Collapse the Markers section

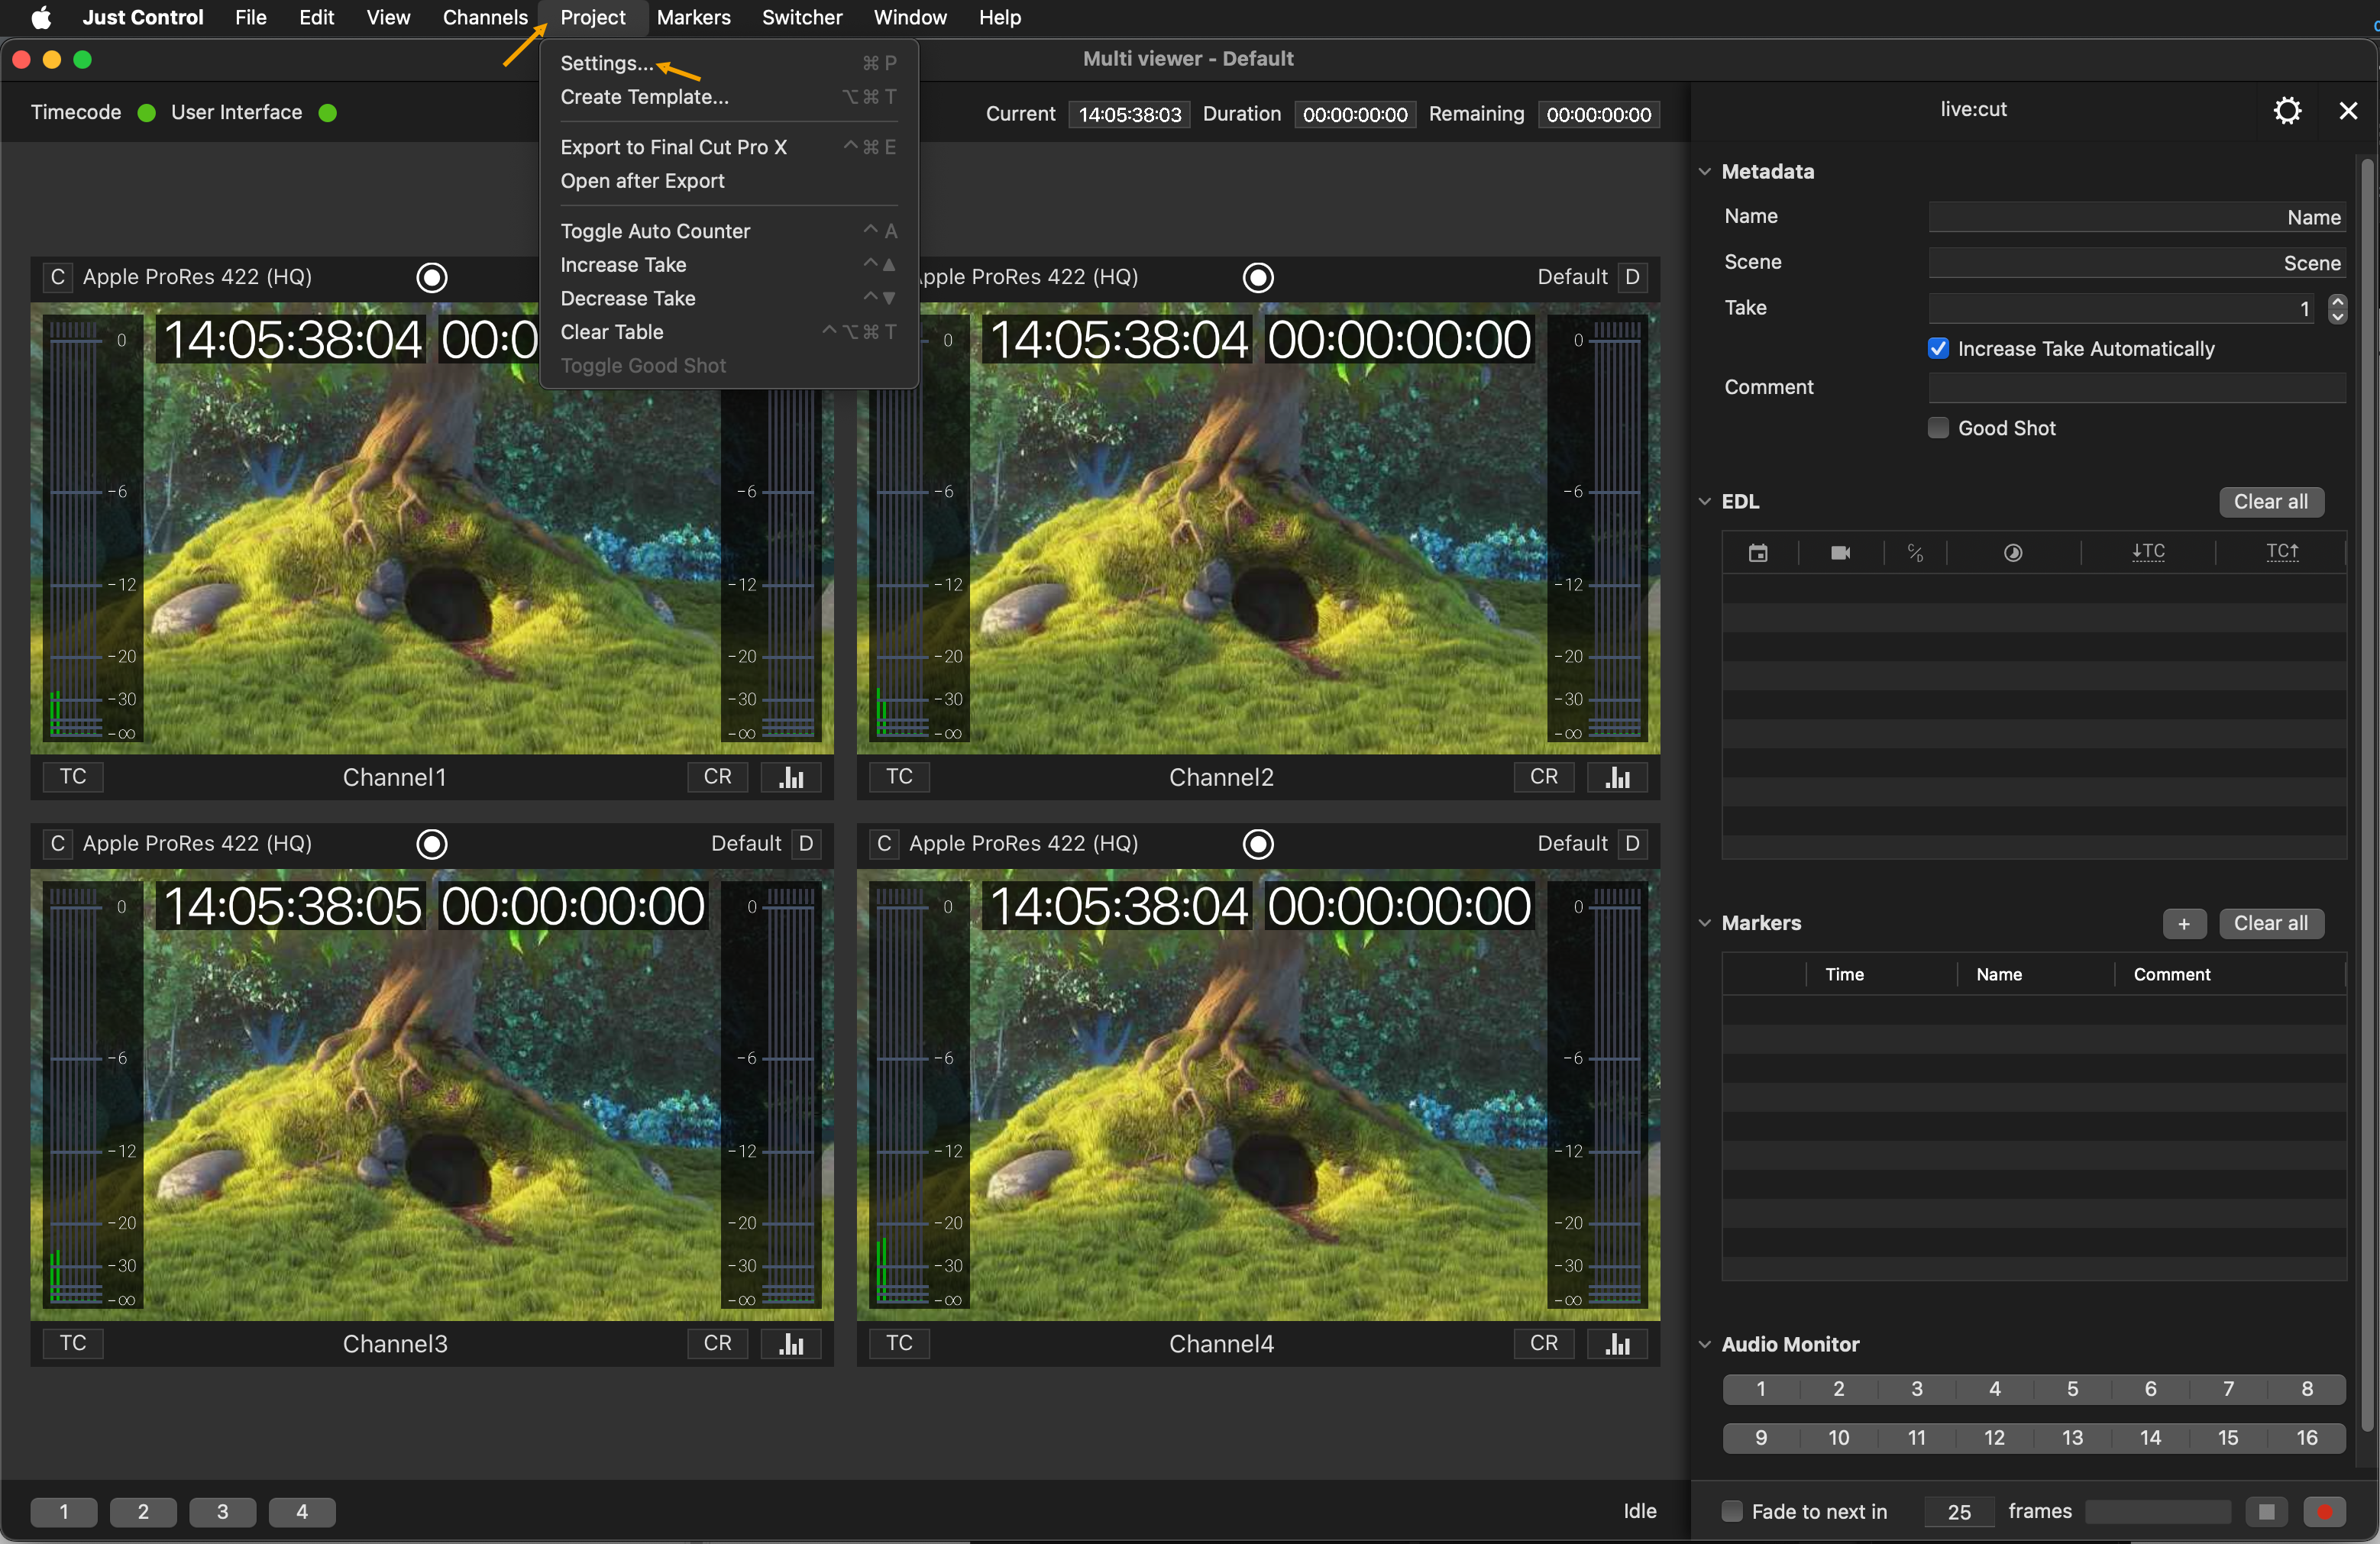pyautogui.click(x=1705, y=923)
